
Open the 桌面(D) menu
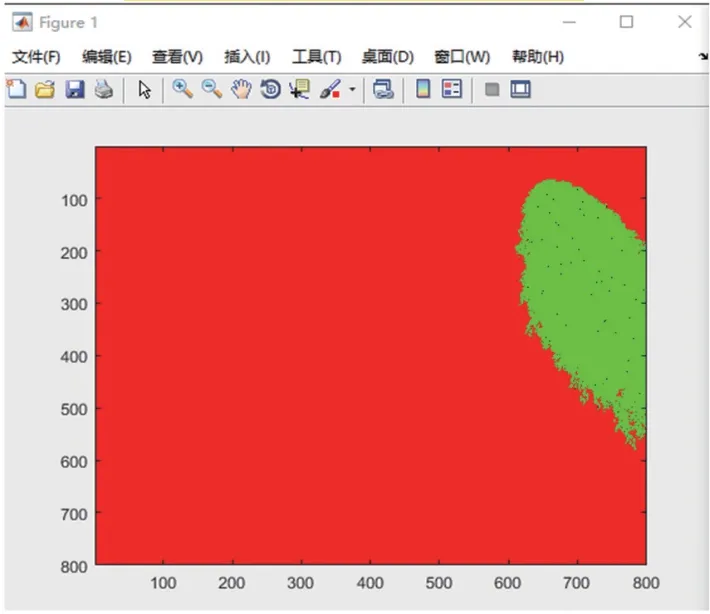pyautogui.click(x=388, y=57)
